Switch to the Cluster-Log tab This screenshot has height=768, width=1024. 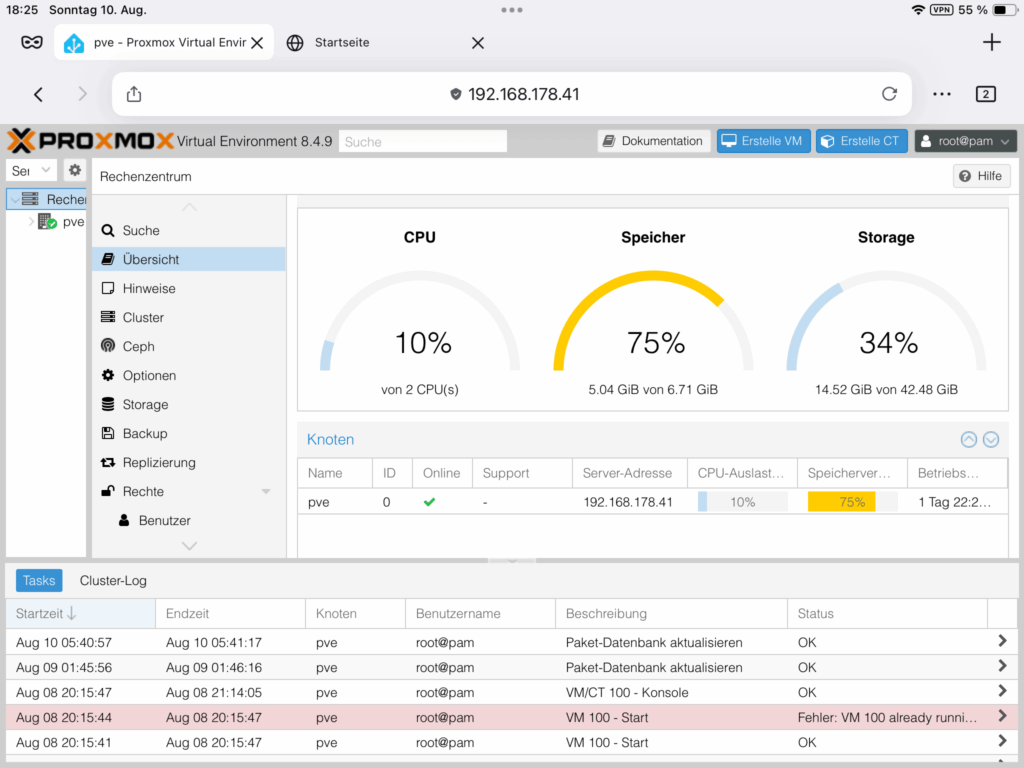[113, 580]
